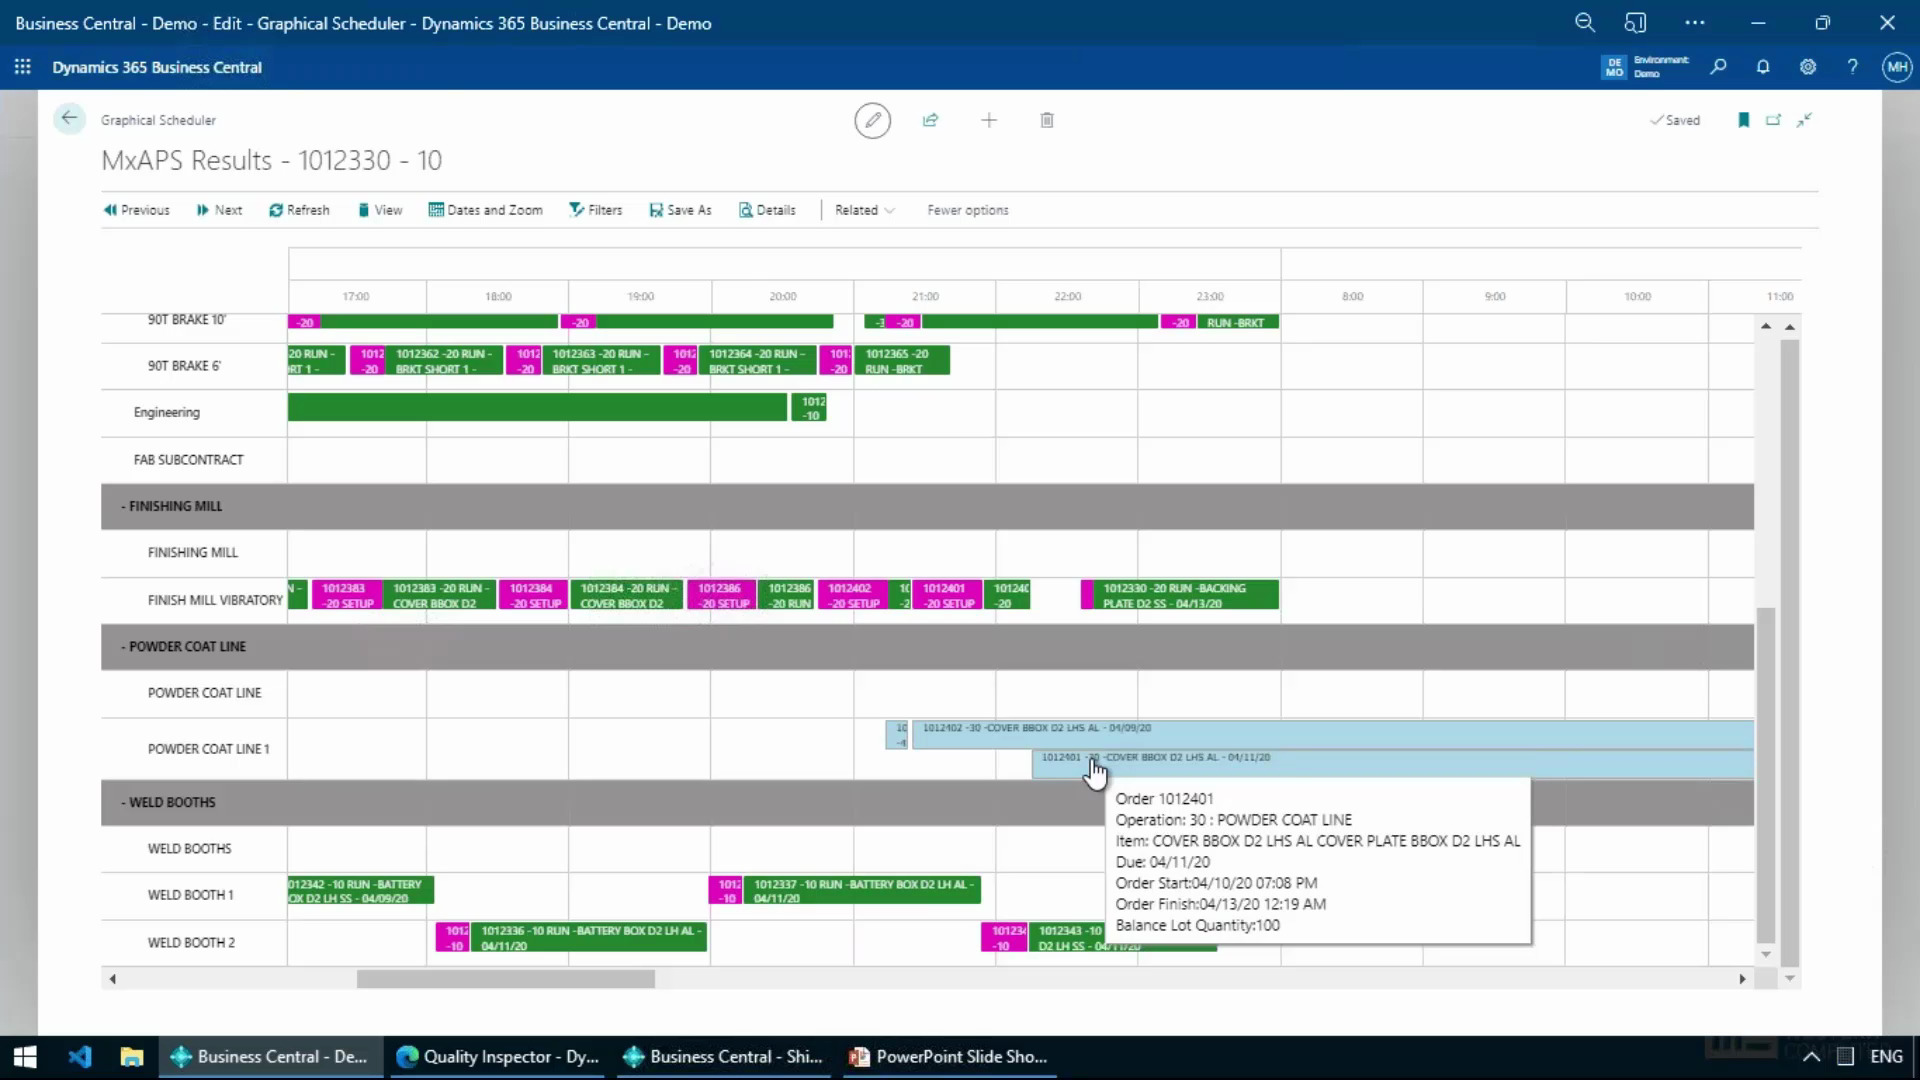Click the Next toolbar button
Viewport: 1920px width, 1080px height.
click(219, 210)
